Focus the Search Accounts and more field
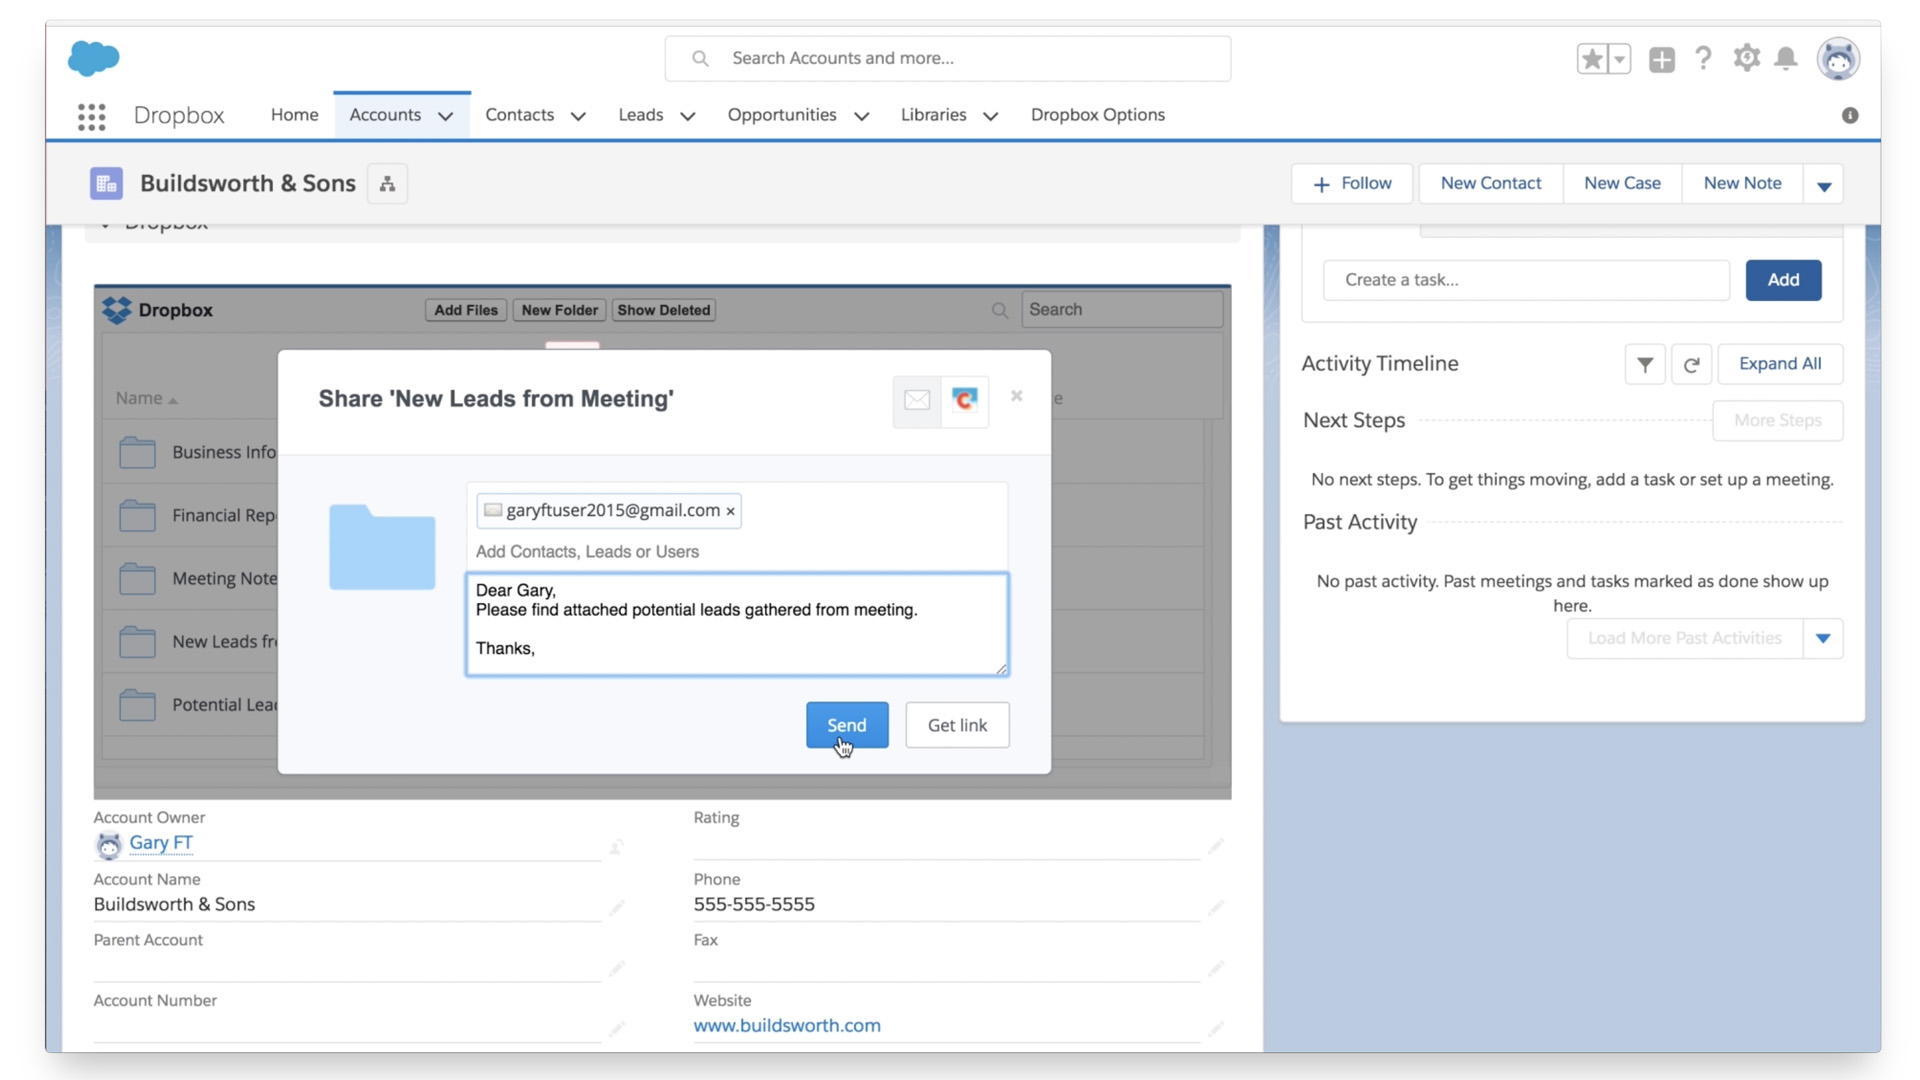This screenshot has width=1920, height=1080. point(948,59)
